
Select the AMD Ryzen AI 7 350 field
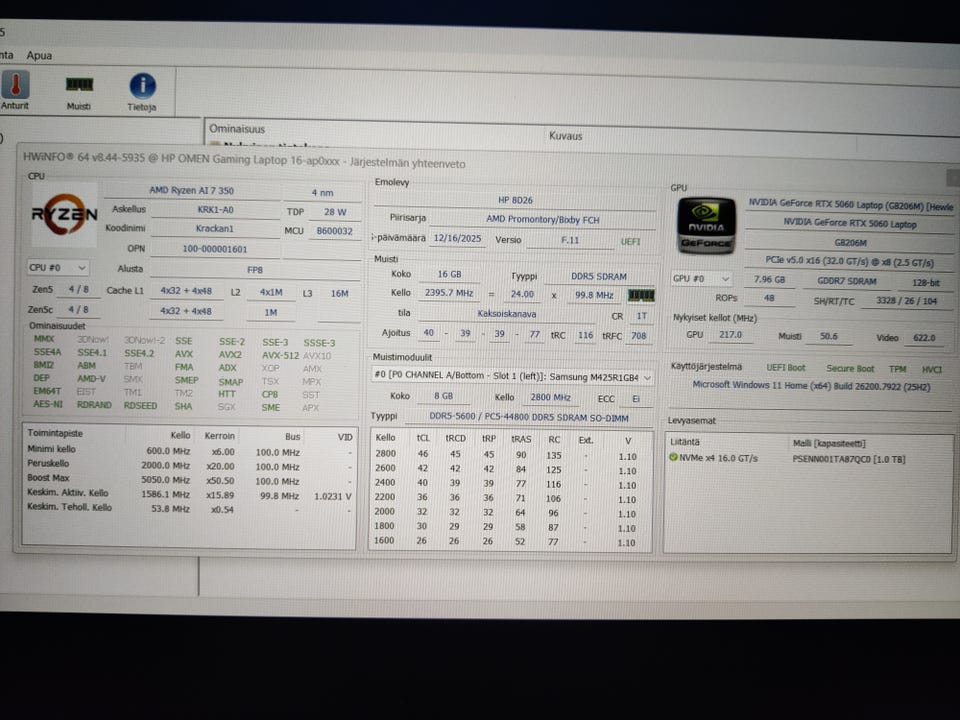click(x=192, y=190)
